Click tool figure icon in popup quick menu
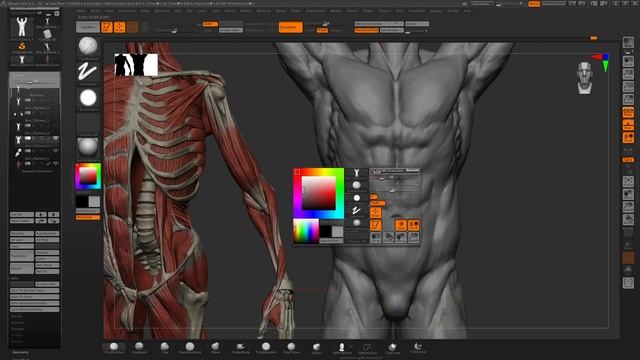Screen dimensions: 640x360 pos(356,173)
